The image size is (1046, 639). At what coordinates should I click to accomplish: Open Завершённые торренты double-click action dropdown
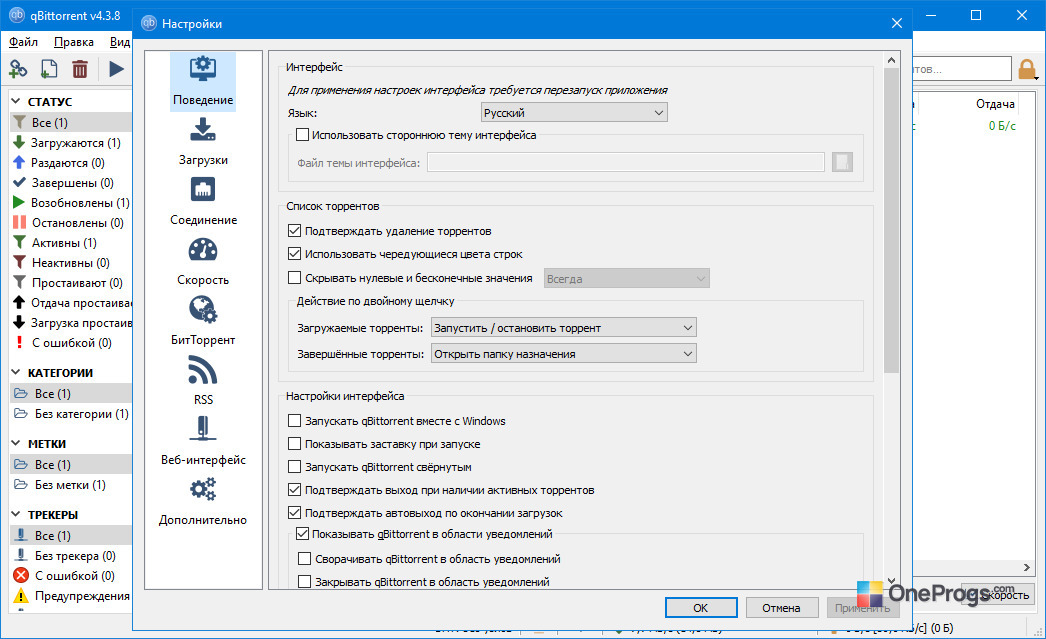click(564, 354)
